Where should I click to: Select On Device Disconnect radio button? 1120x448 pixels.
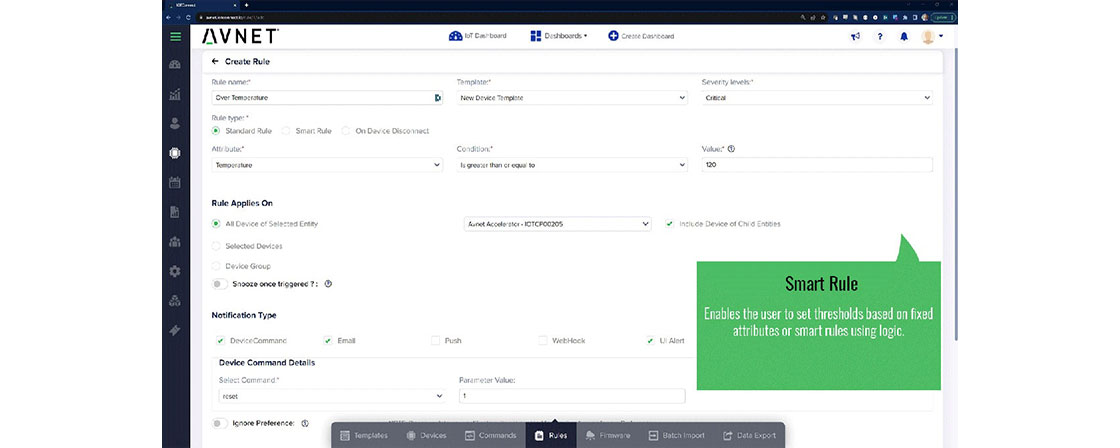pyautogui.click(x=346, y=131)
